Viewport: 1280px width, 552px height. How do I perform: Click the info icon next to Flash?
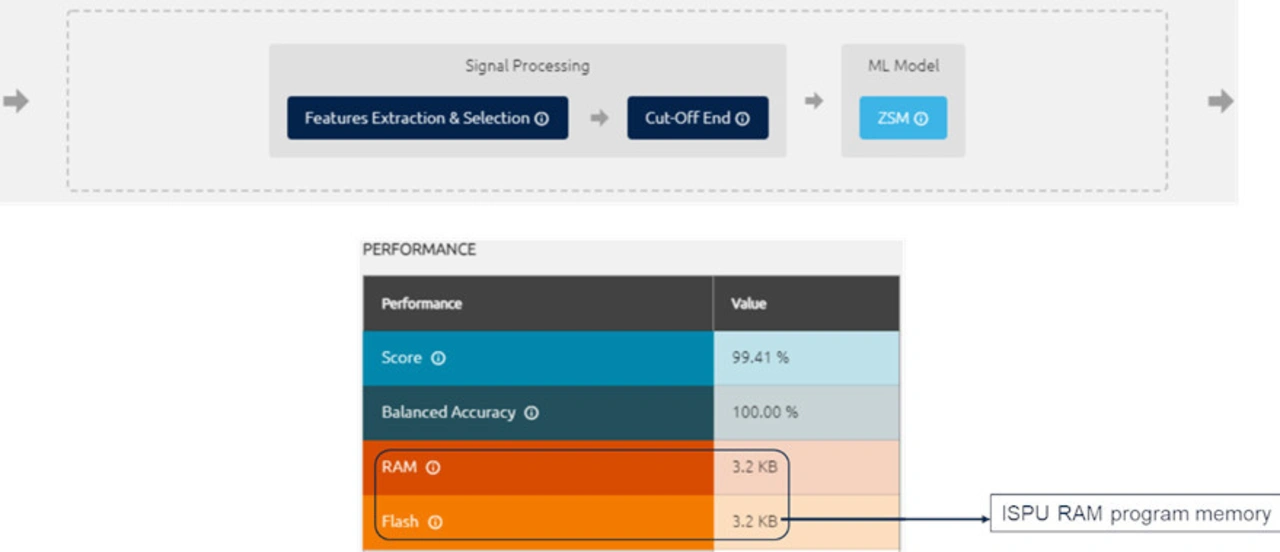coord(436,522)
